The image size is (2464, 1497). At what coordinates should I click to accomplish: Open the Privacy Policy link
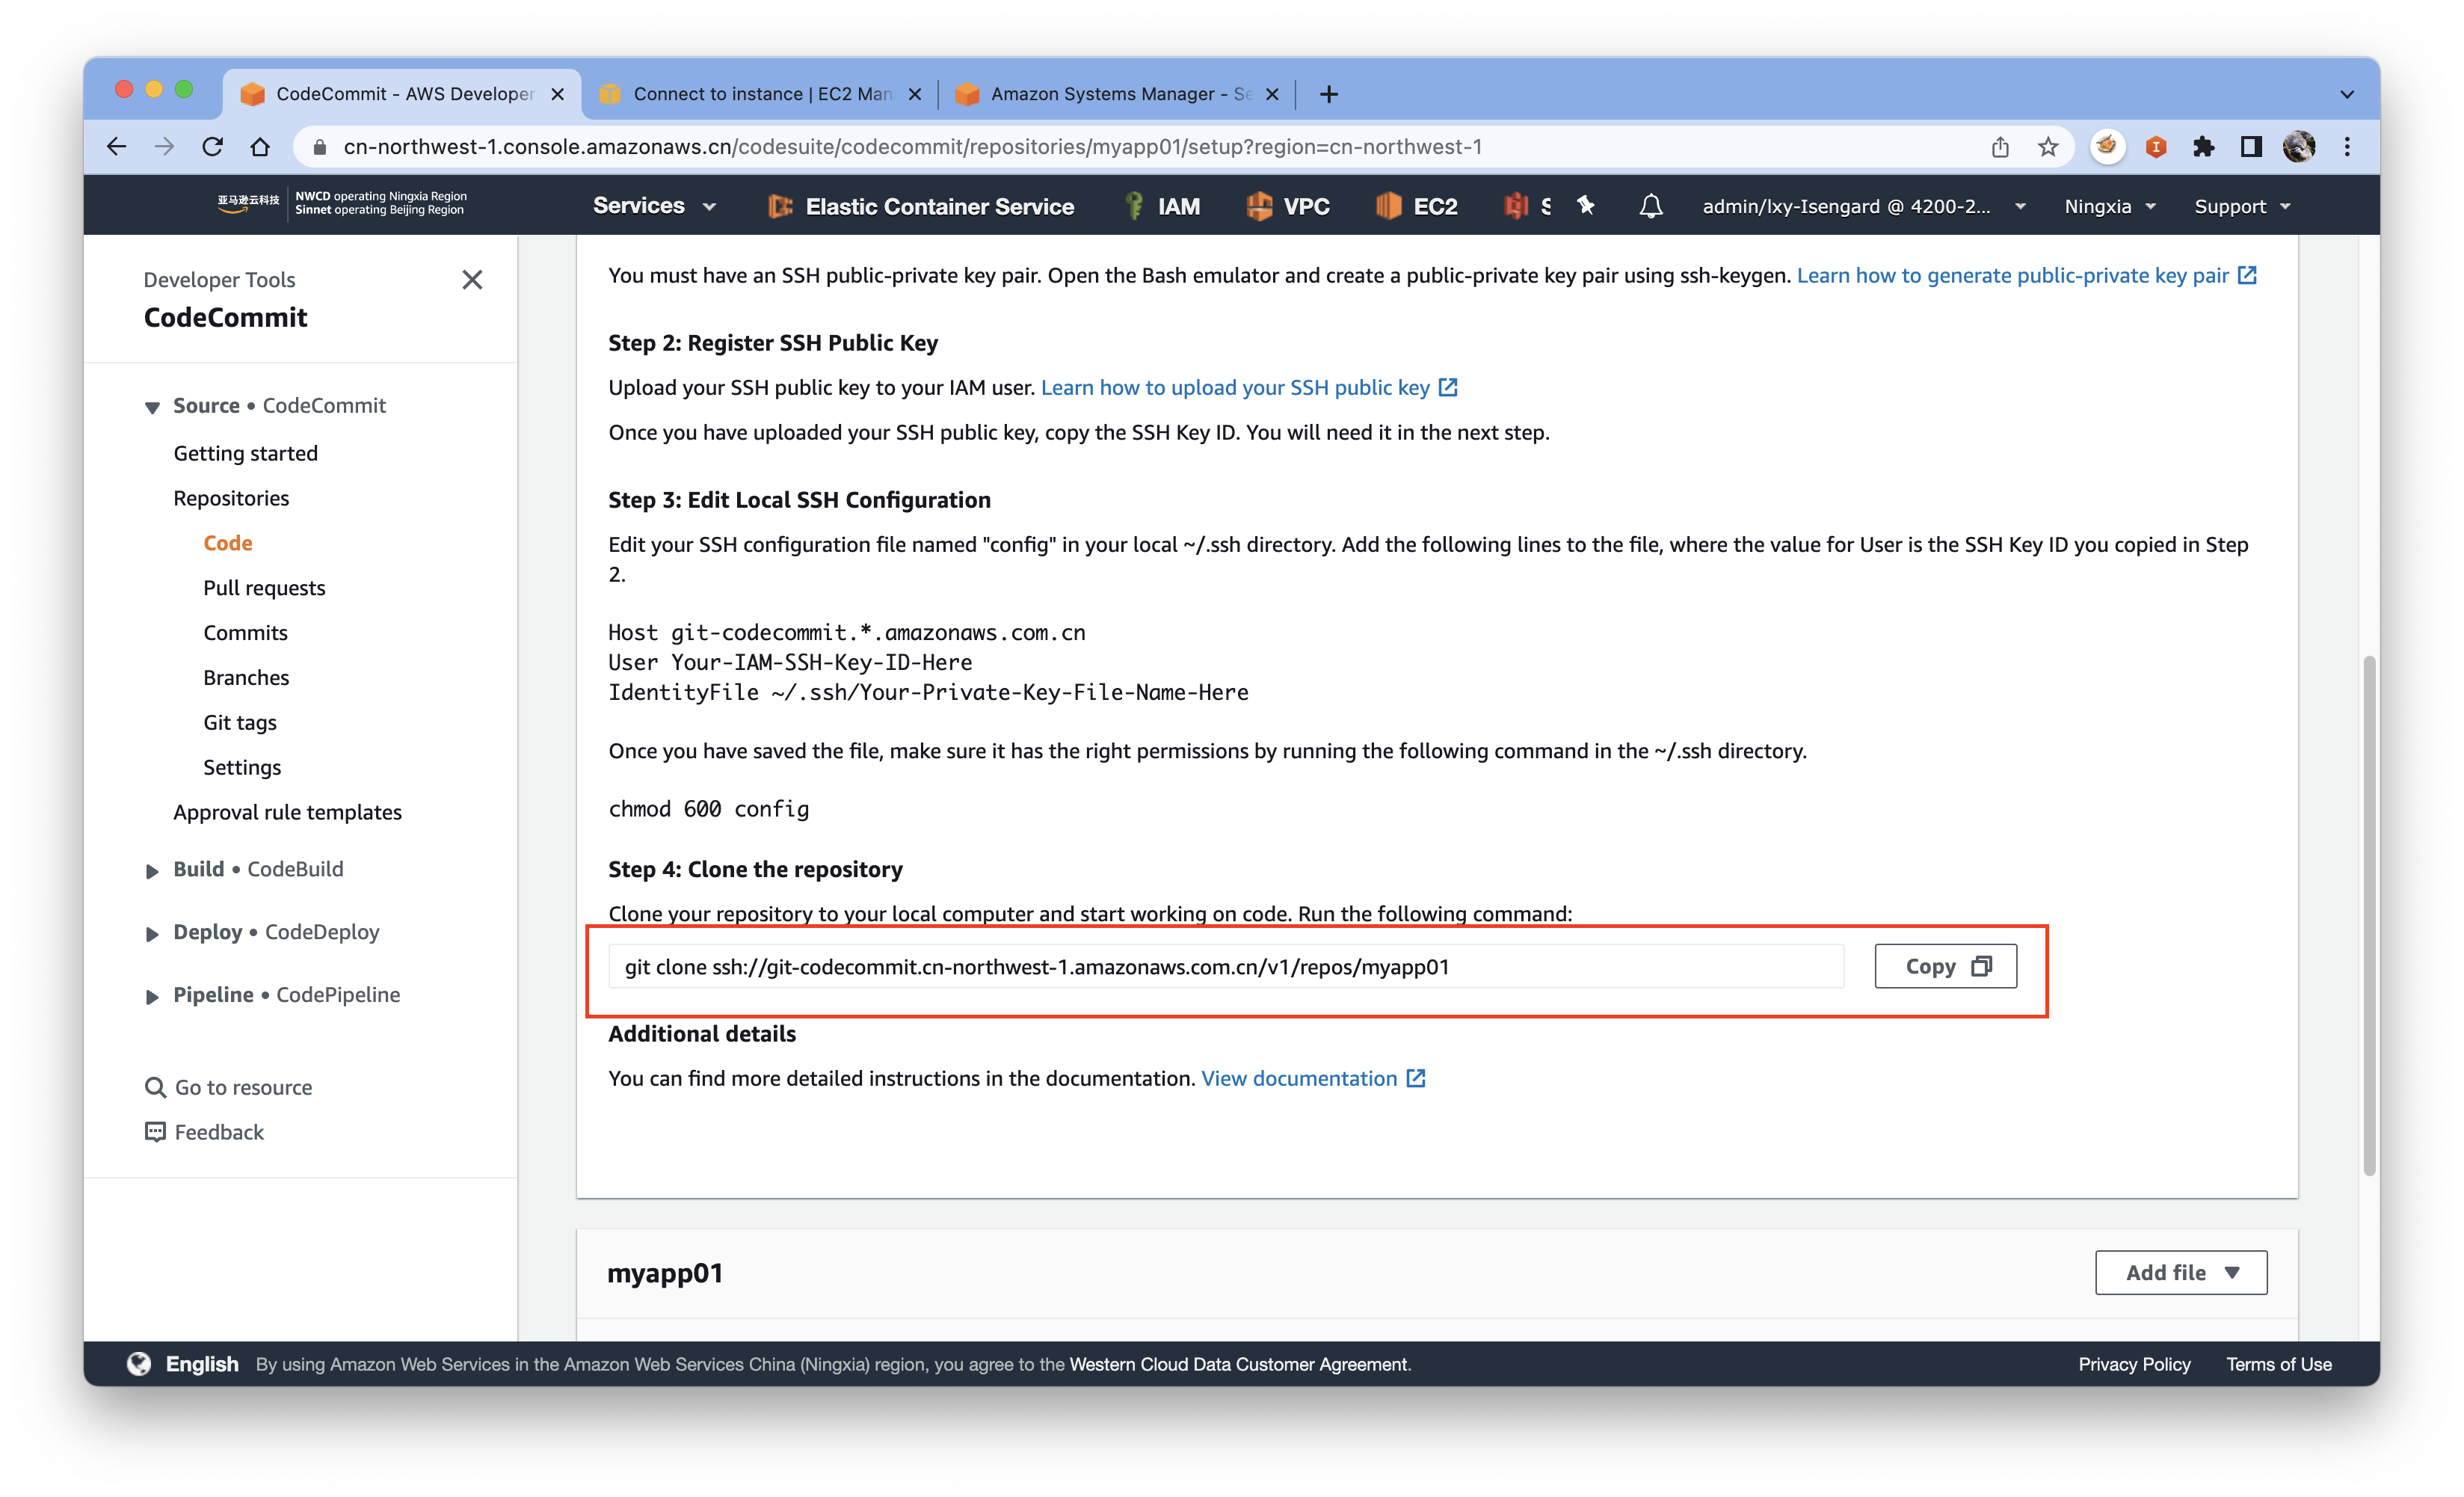pos(2134,1364)
